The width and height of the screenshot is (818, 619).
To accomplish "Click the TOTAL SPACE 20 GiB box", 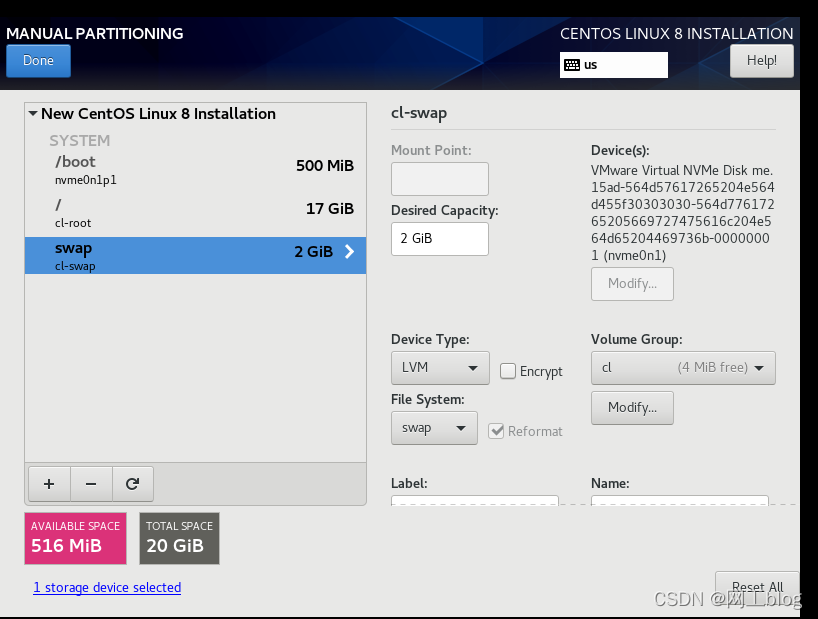I will (x=179, y=538).
